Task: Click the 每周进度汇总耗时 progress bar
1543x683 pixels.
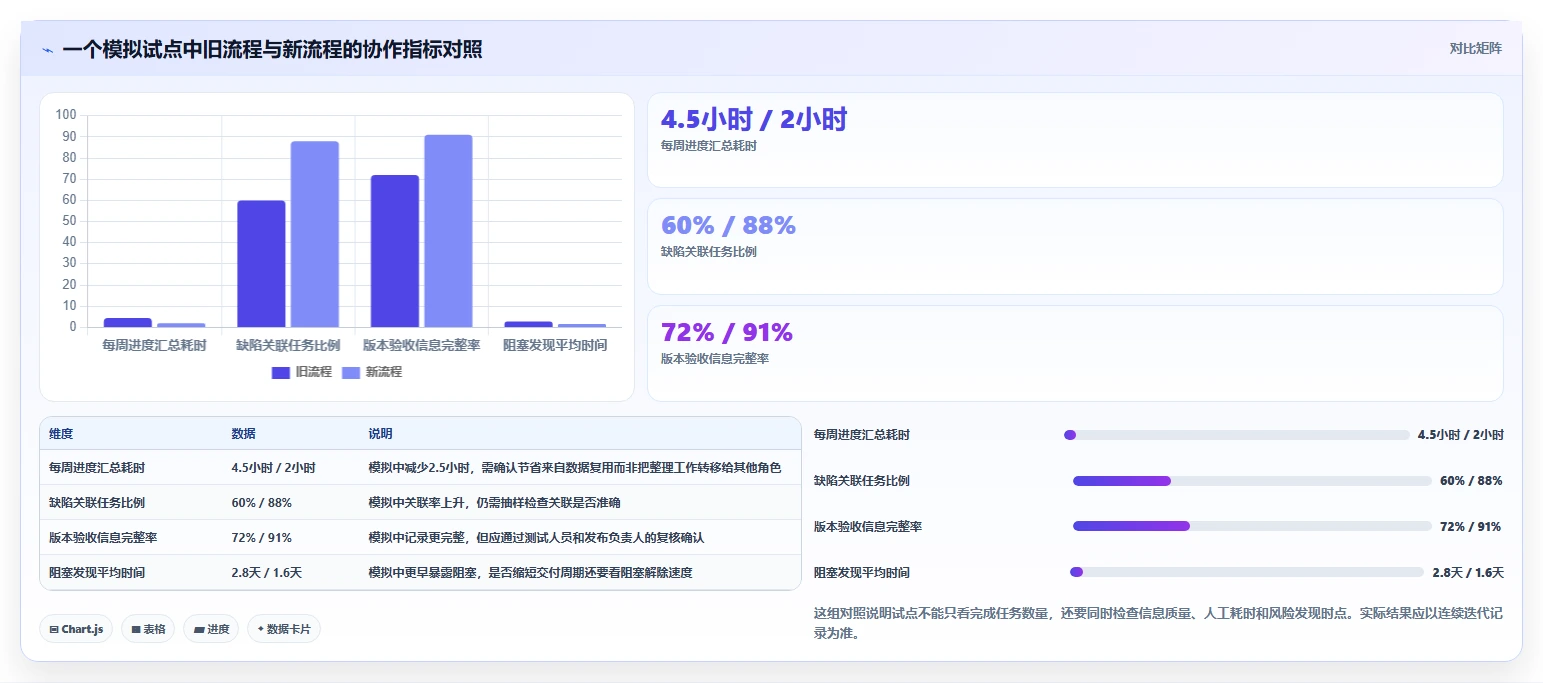Action: [1237, 435]
